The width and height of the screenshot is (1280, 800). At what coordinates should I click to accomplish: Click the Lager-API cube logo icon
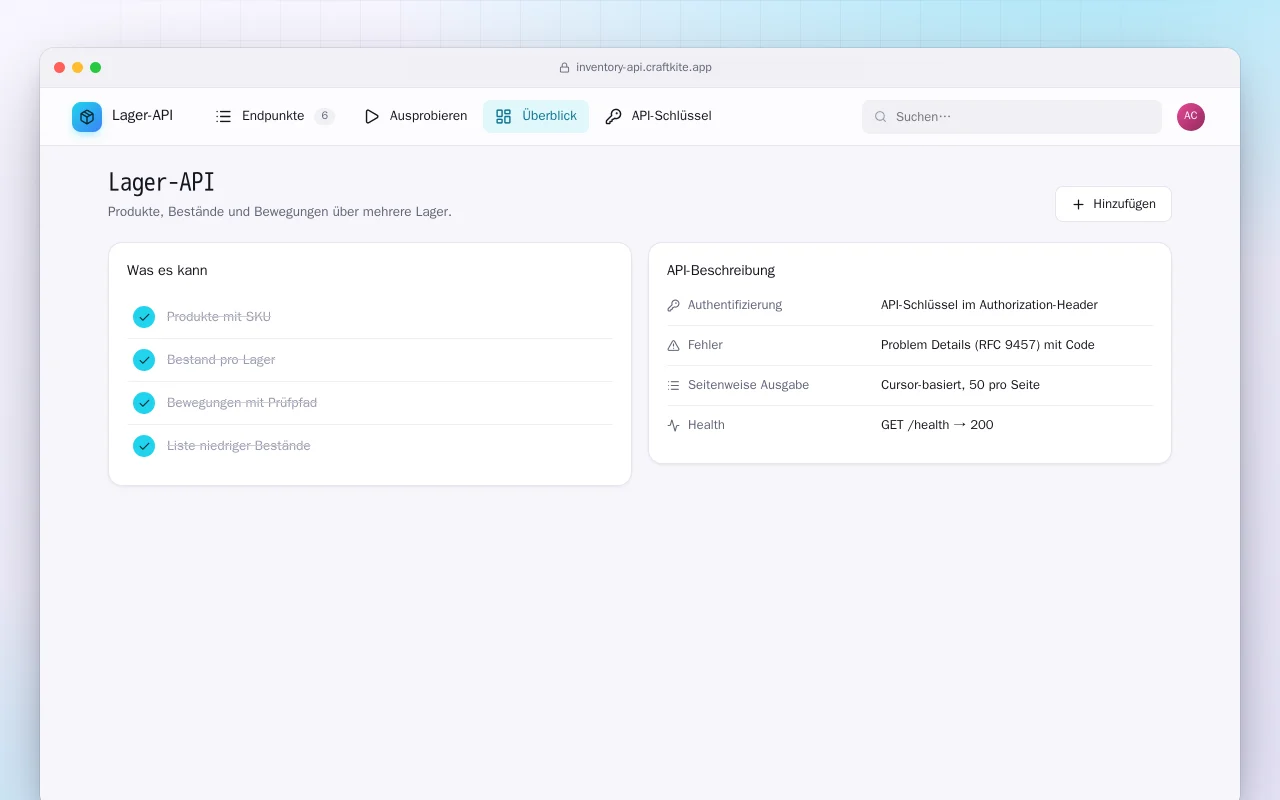(87, 117)
